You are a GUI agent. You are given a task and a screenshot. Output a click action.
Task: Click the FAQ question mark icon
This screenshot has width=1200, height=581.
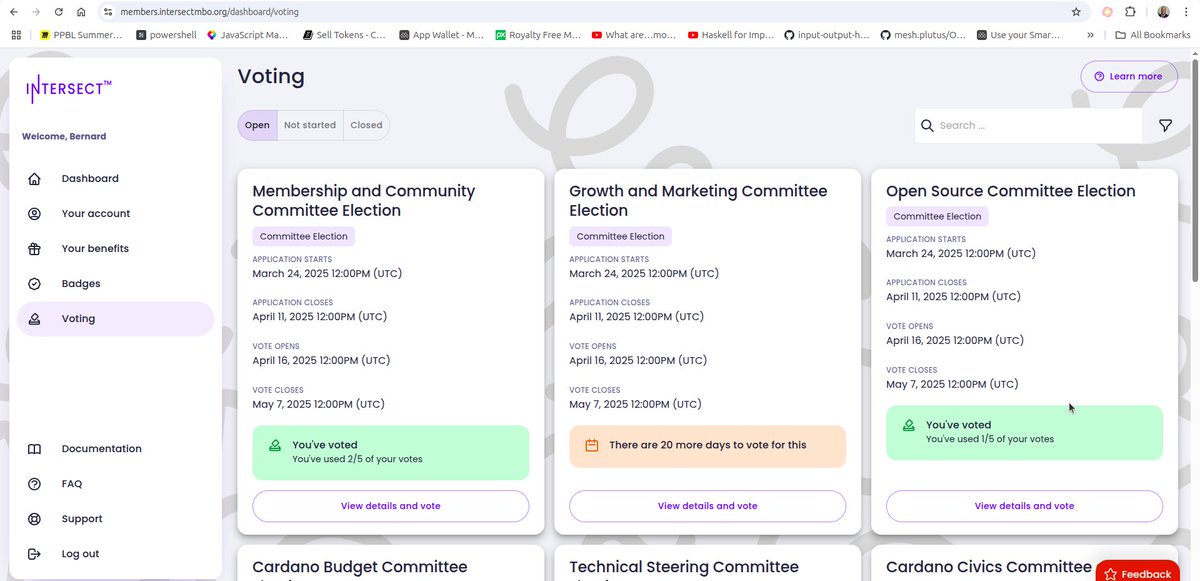tap(35, 484)
